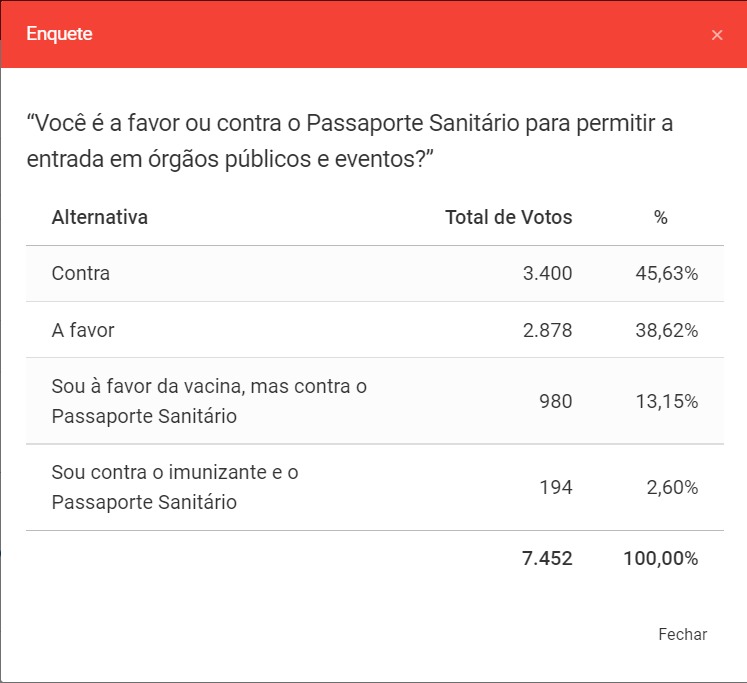Click the 13,15% percentage cell

pyautogui.click(x=665, y=401)
